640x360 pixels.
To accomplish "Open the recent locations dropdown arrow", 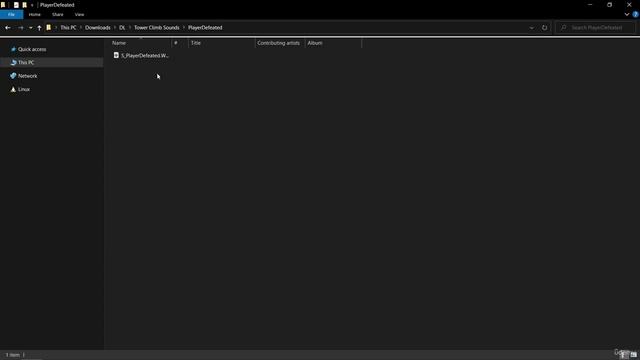I will 31,28.
